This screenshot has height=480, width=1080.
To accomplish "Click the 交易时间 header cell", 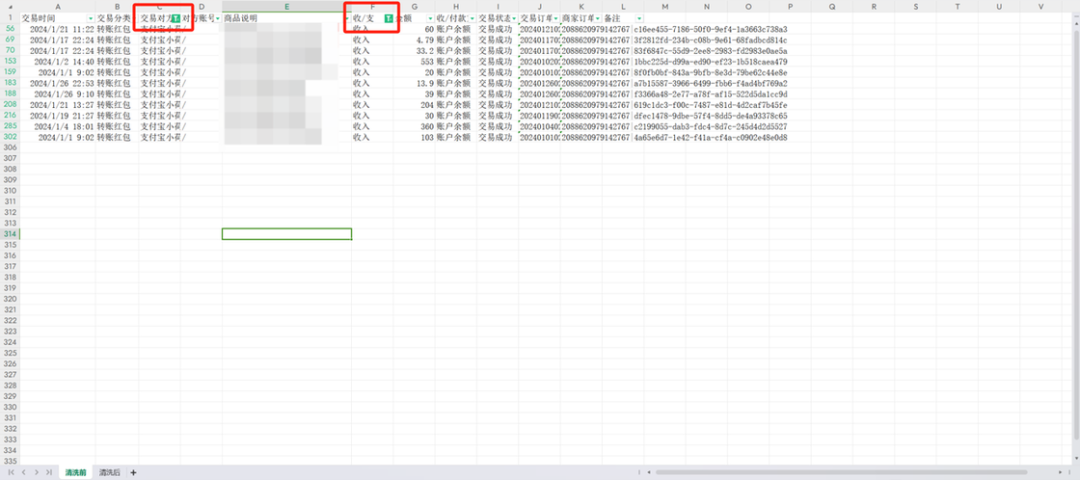I will [x=58, y=19].
